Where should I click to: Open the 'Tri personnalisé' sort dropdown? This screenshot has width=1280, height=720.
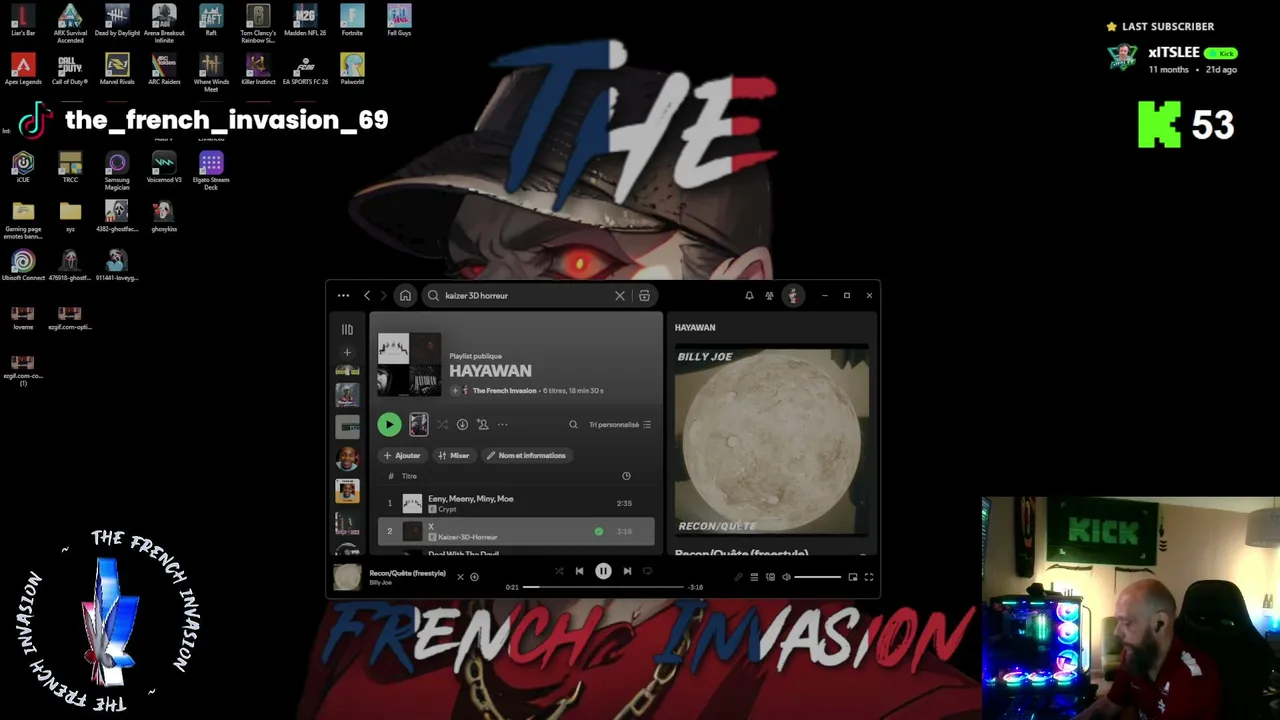[x=620, y=424]
